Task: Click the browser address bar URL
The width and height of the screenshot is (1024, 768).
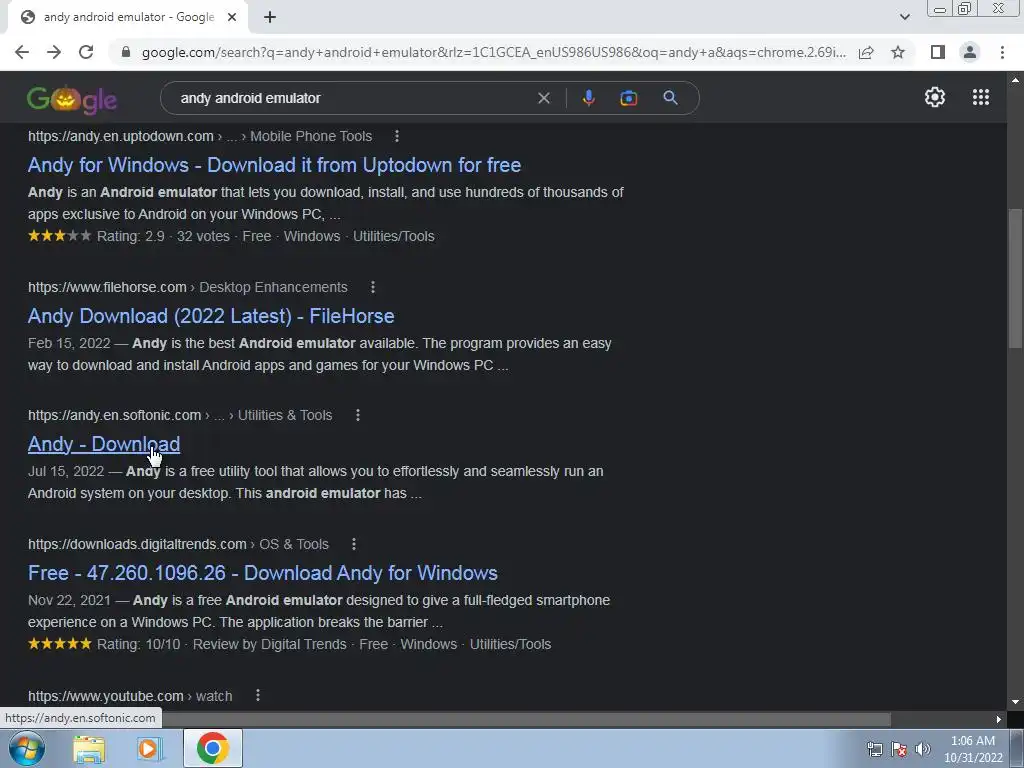Action: click(x=494, y=52)
